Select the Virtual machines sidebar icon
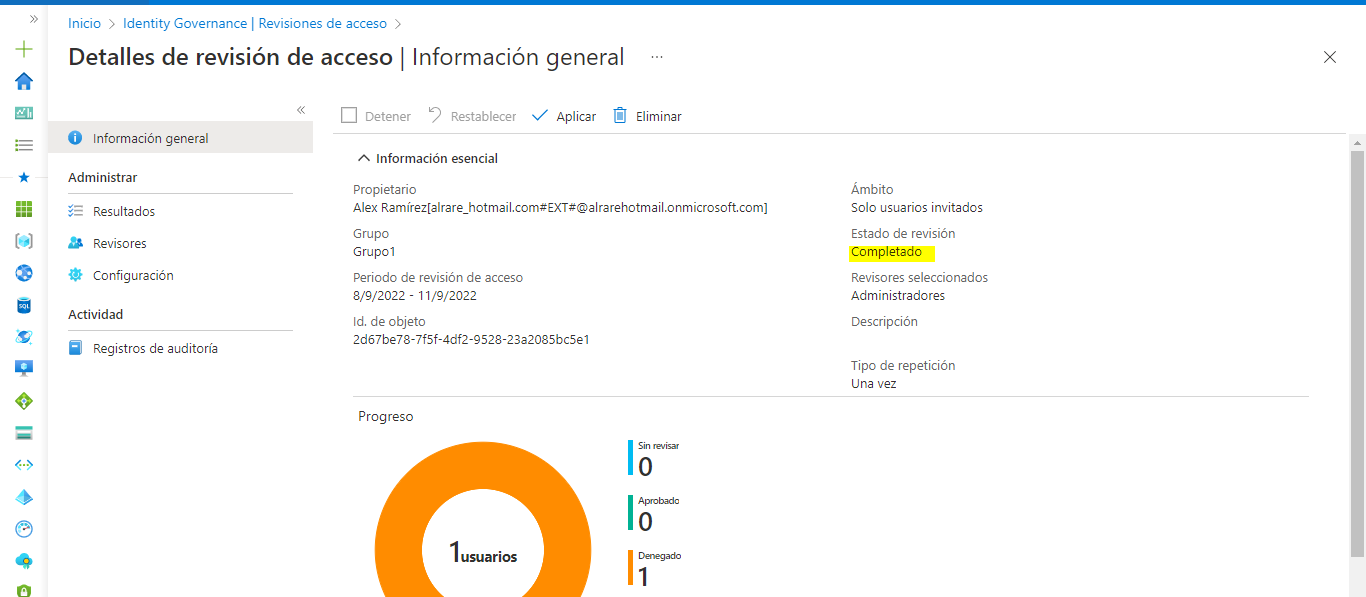1366x597 pixels. click(x=23, y=368)
